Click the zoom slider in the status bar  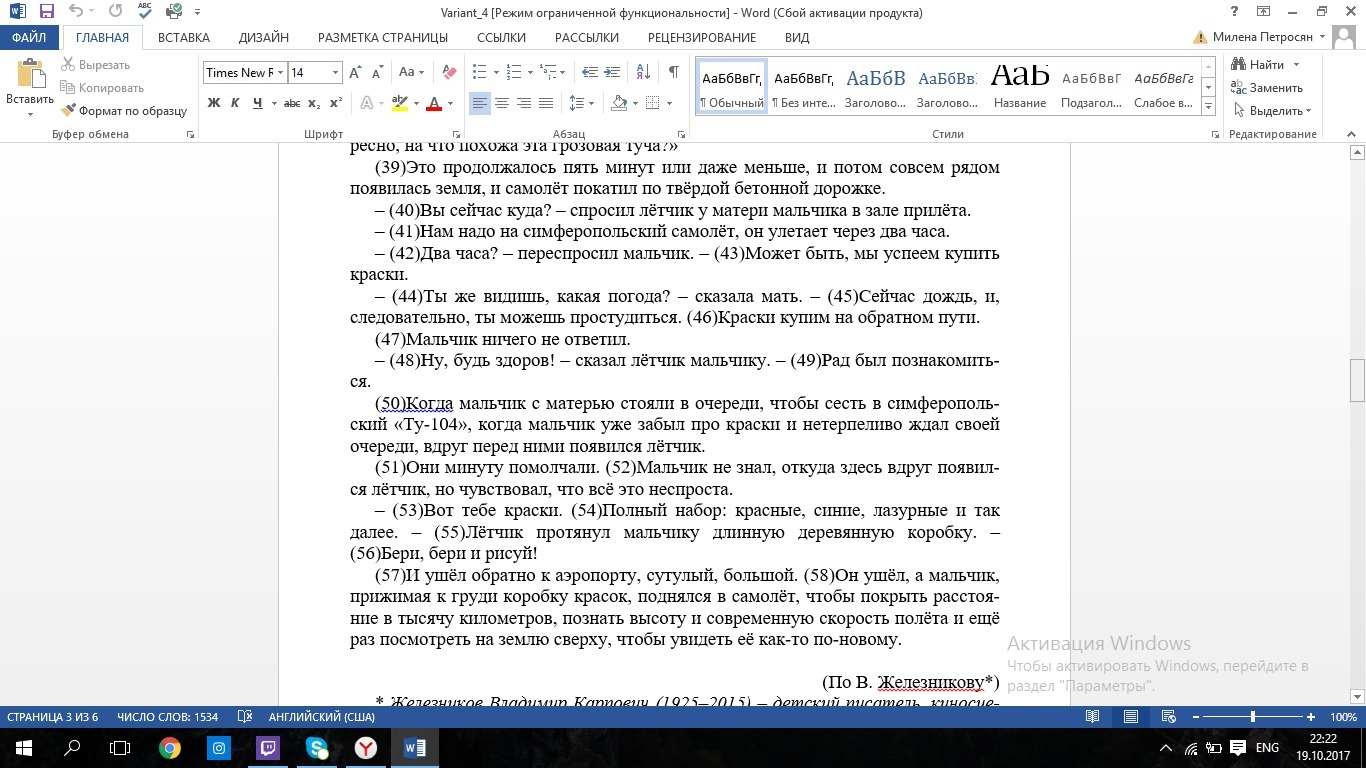1253,717
